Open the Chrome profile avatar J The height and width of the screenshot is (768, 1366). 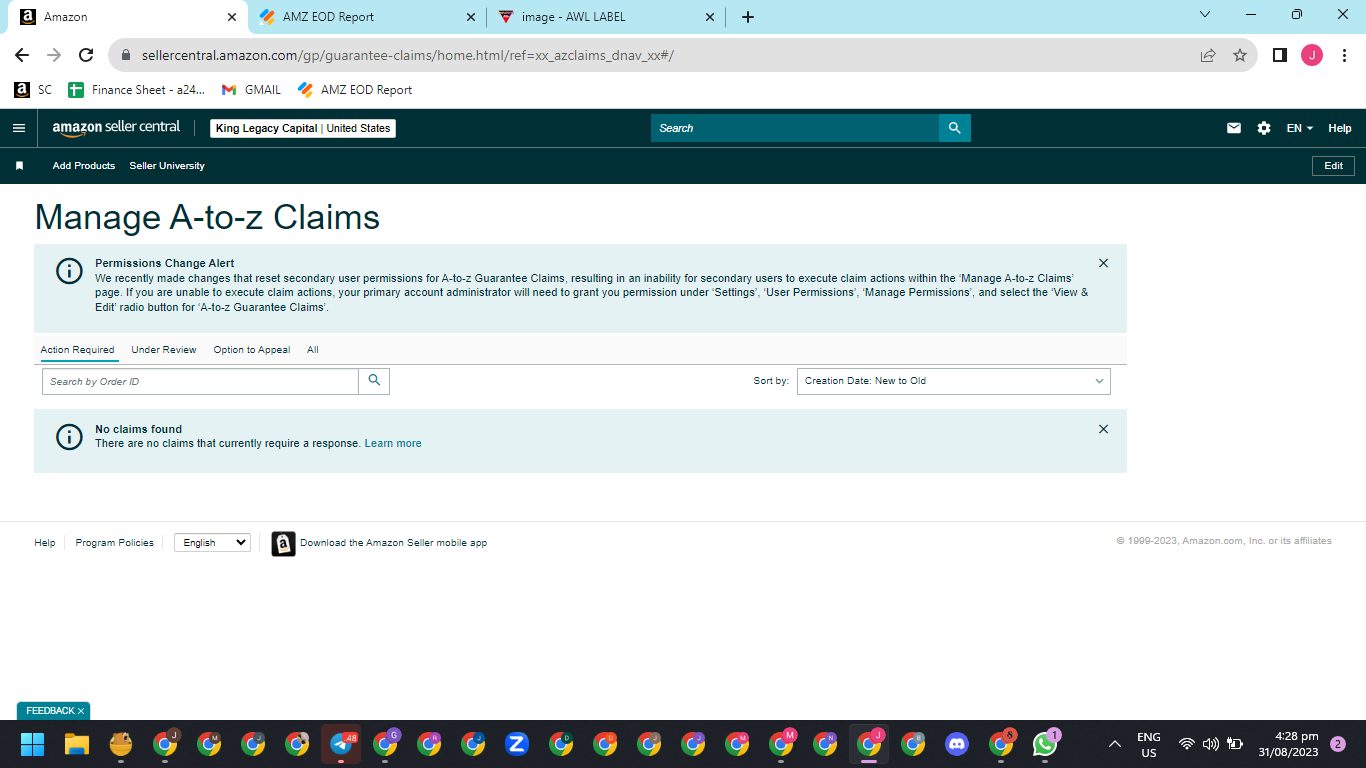1312,55
